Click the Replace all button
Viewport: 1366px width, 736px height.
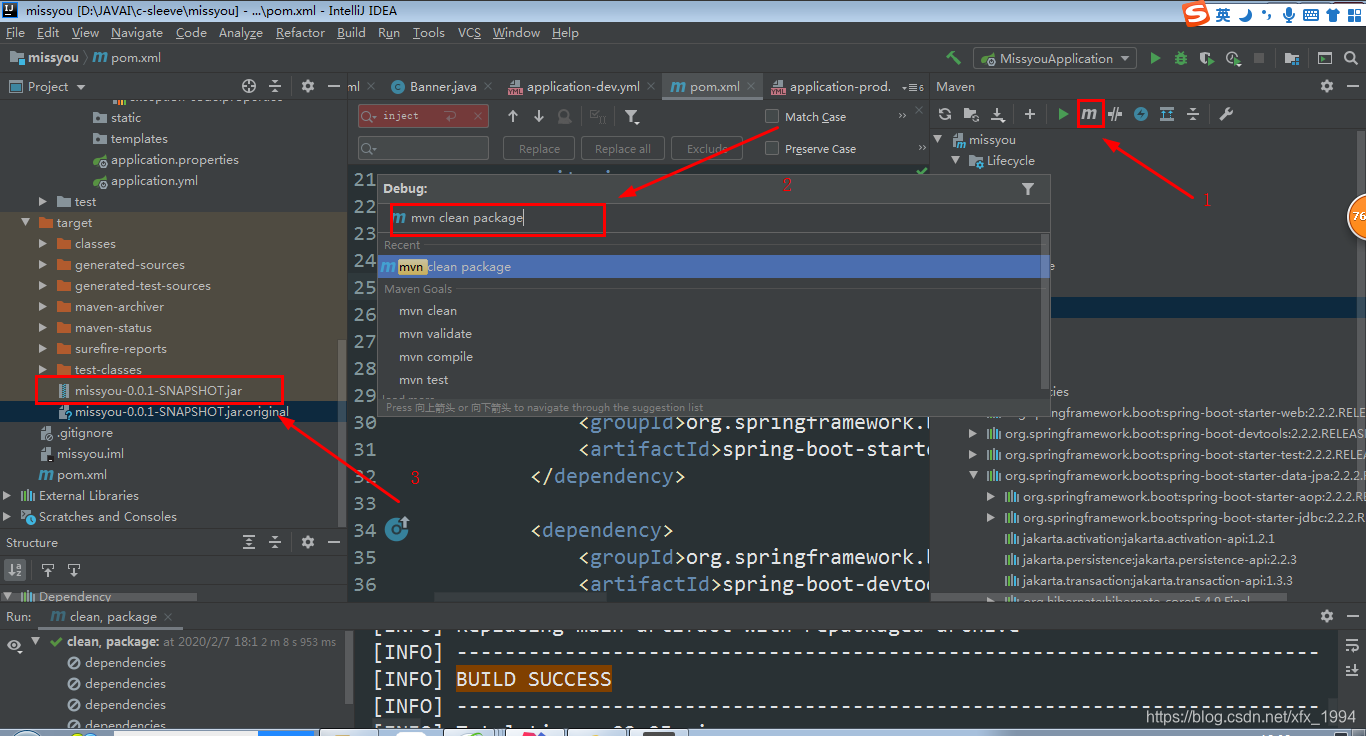click(622, 148)
